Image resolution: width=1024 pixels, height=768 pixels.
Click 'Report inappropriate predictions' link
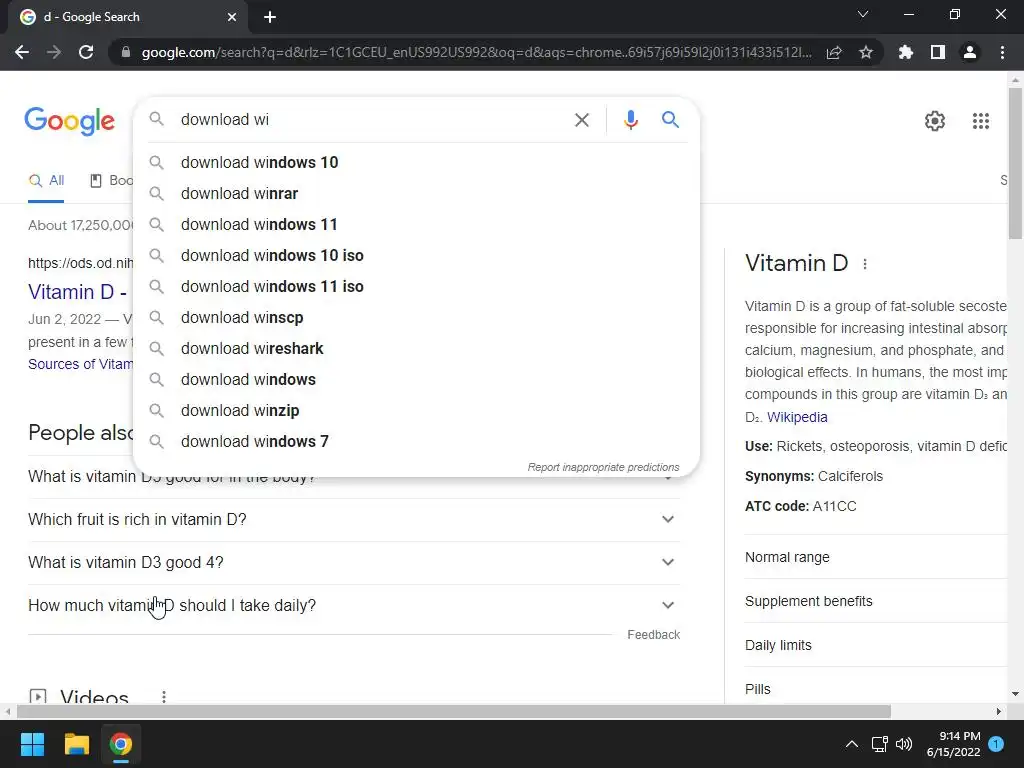pyautogui.click(x=603, y=467)
